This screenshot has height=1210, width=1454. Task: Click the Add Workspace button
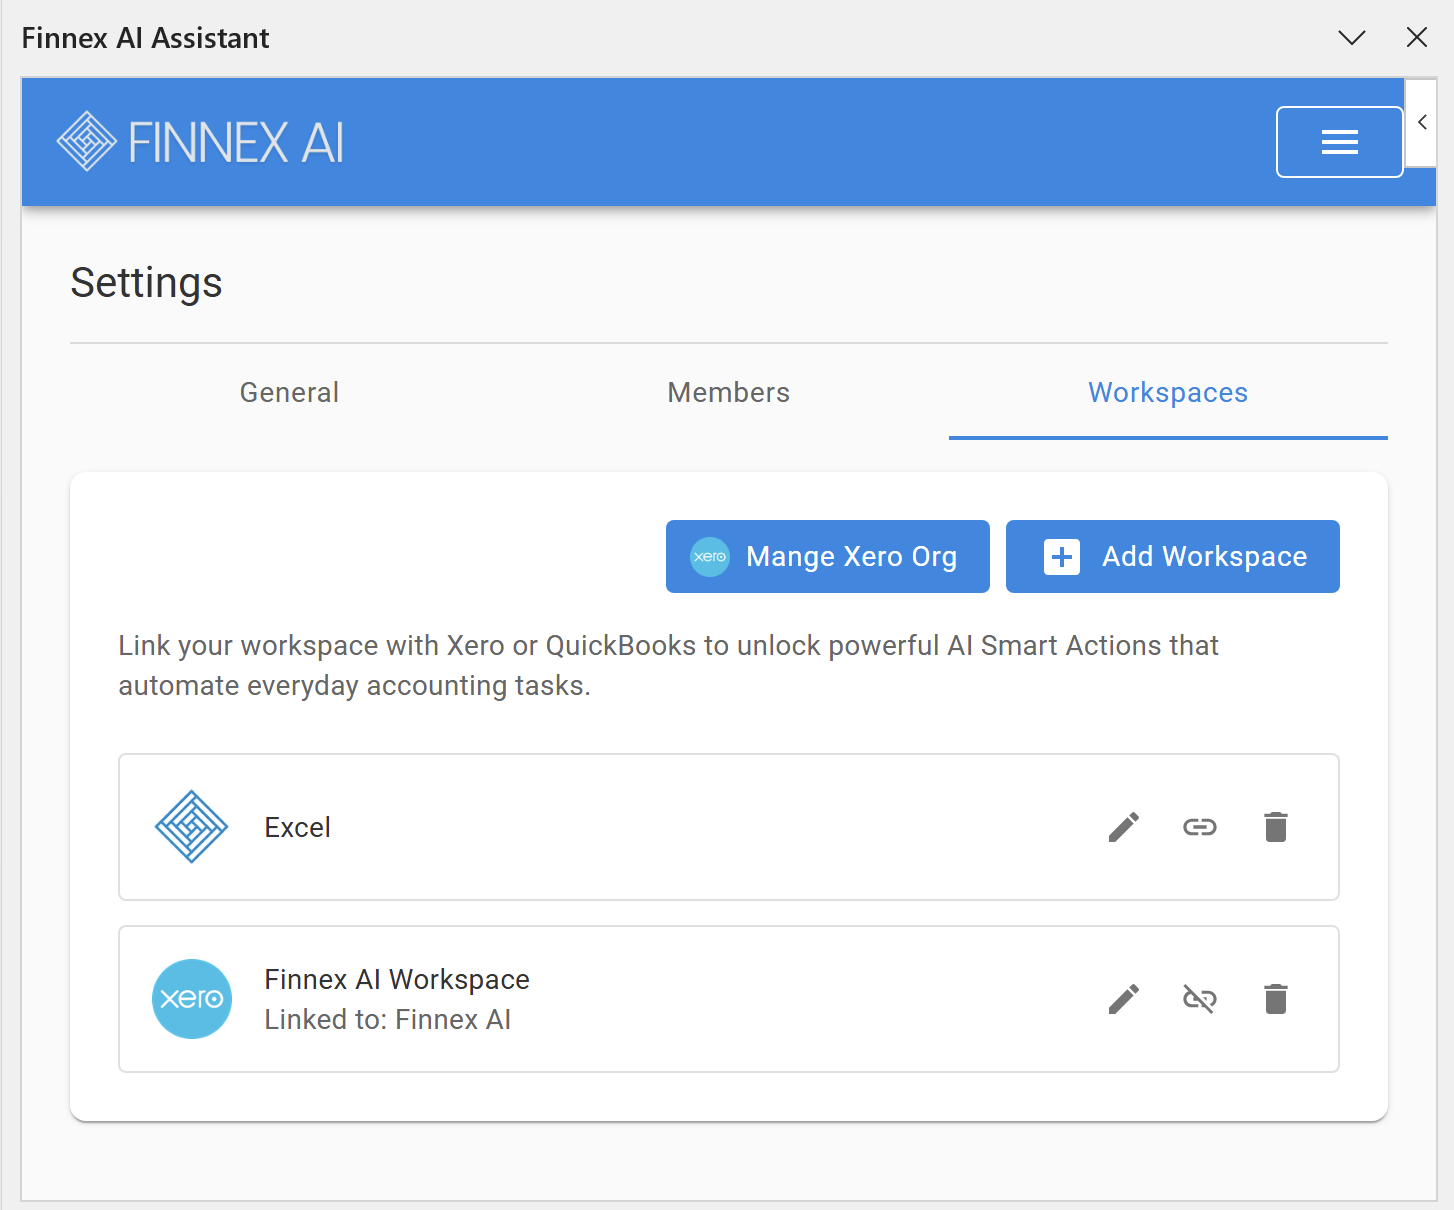point(1173,556)
